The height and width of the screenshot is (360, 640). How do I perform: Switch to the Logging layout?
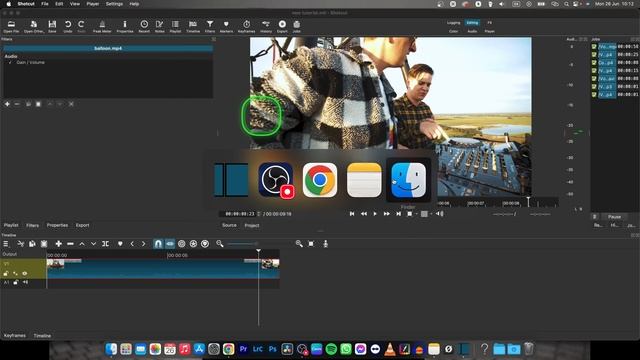[453, 23]
